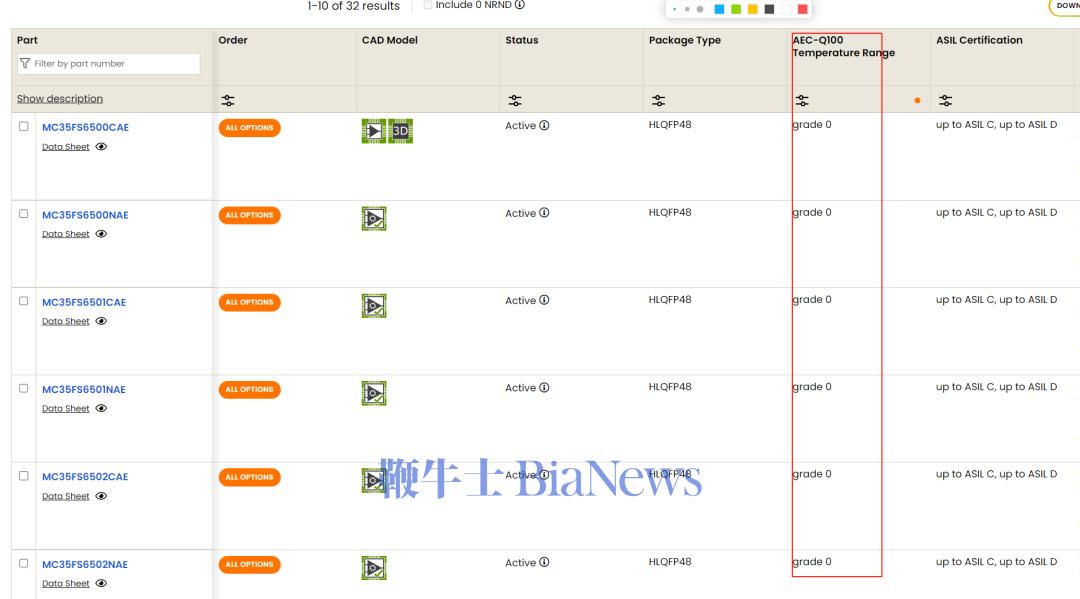Screen dimensions: 1080x599
Task: Go to the MC35FS6502CAE part page
Action: [x=85, y=477]
